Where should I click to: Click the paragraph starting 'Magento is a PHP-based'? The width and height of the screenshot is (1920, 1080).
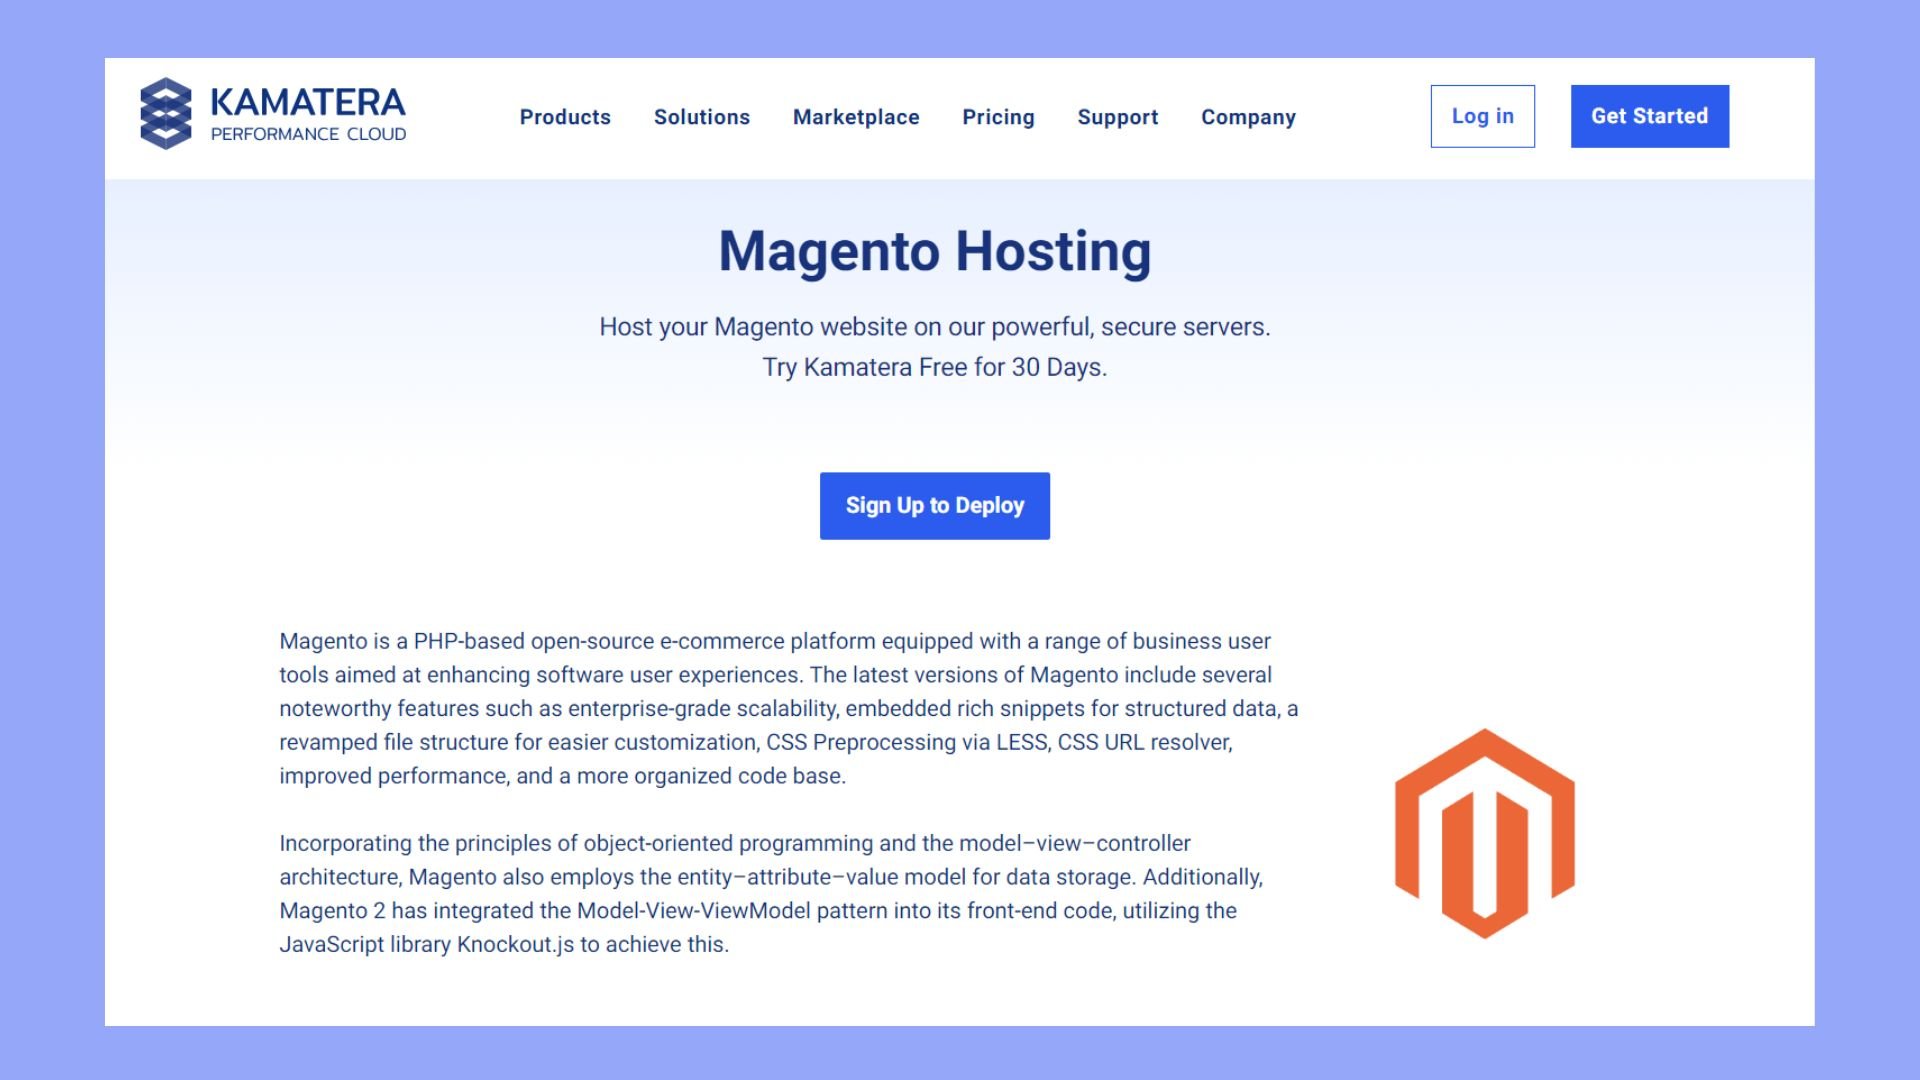click(x=788, y=708)
